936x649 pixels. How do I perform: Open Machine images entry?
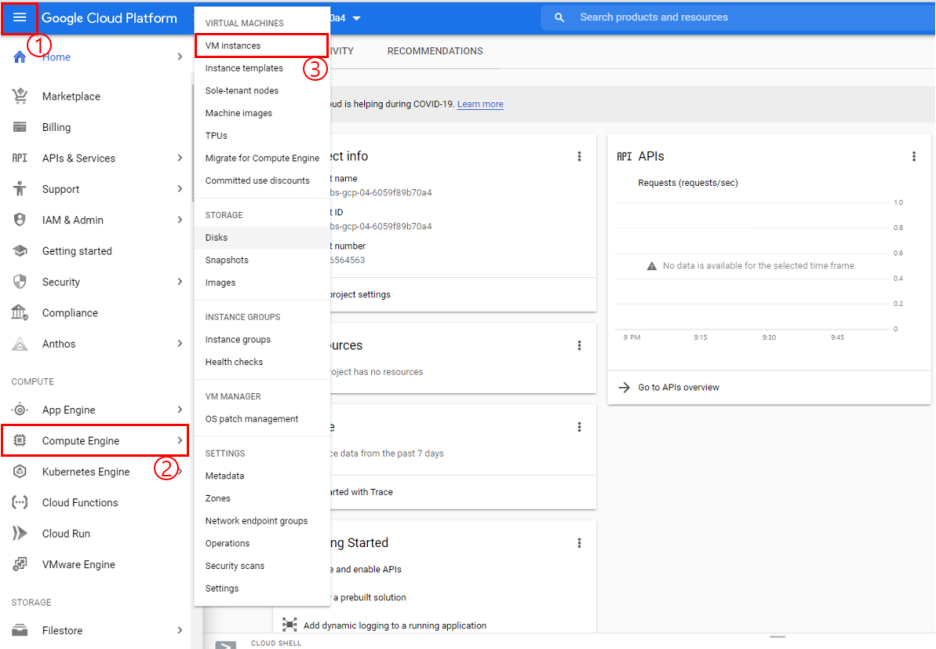(239, 113)
